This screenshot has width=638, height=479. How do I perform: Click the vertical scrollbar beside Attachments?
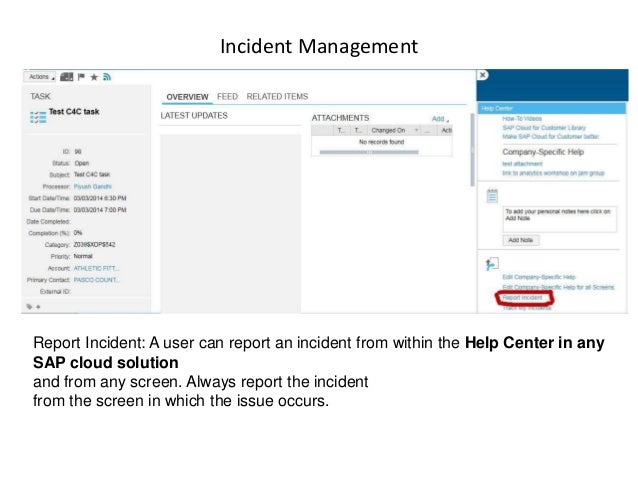click(x=472, y=150)
